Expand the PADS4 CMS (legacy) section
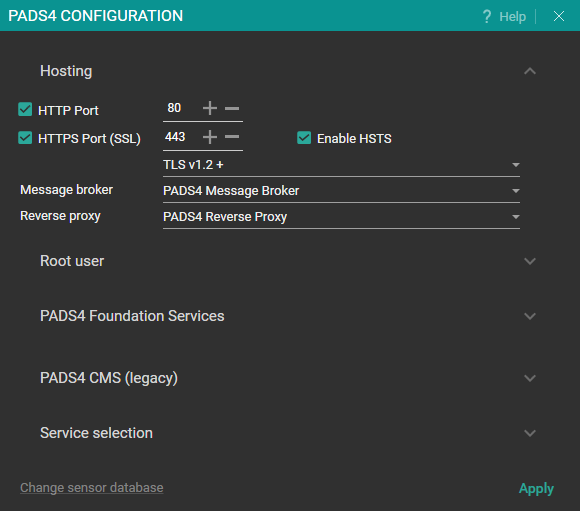 pos(530,378)
